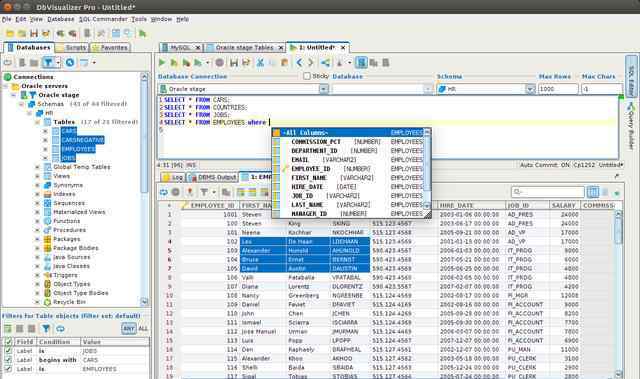Save the SQL with the editor's floppy icon

pyautogui.click(x=234, y=62)
